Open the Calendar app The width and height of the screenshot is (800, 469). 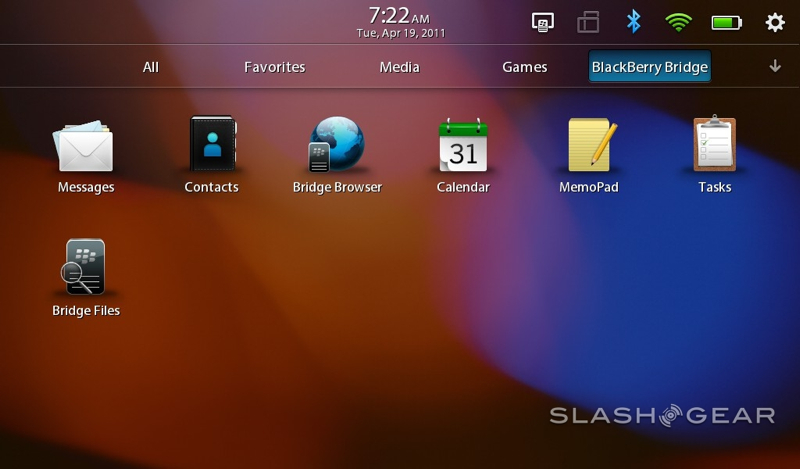[x=463, y=149]
